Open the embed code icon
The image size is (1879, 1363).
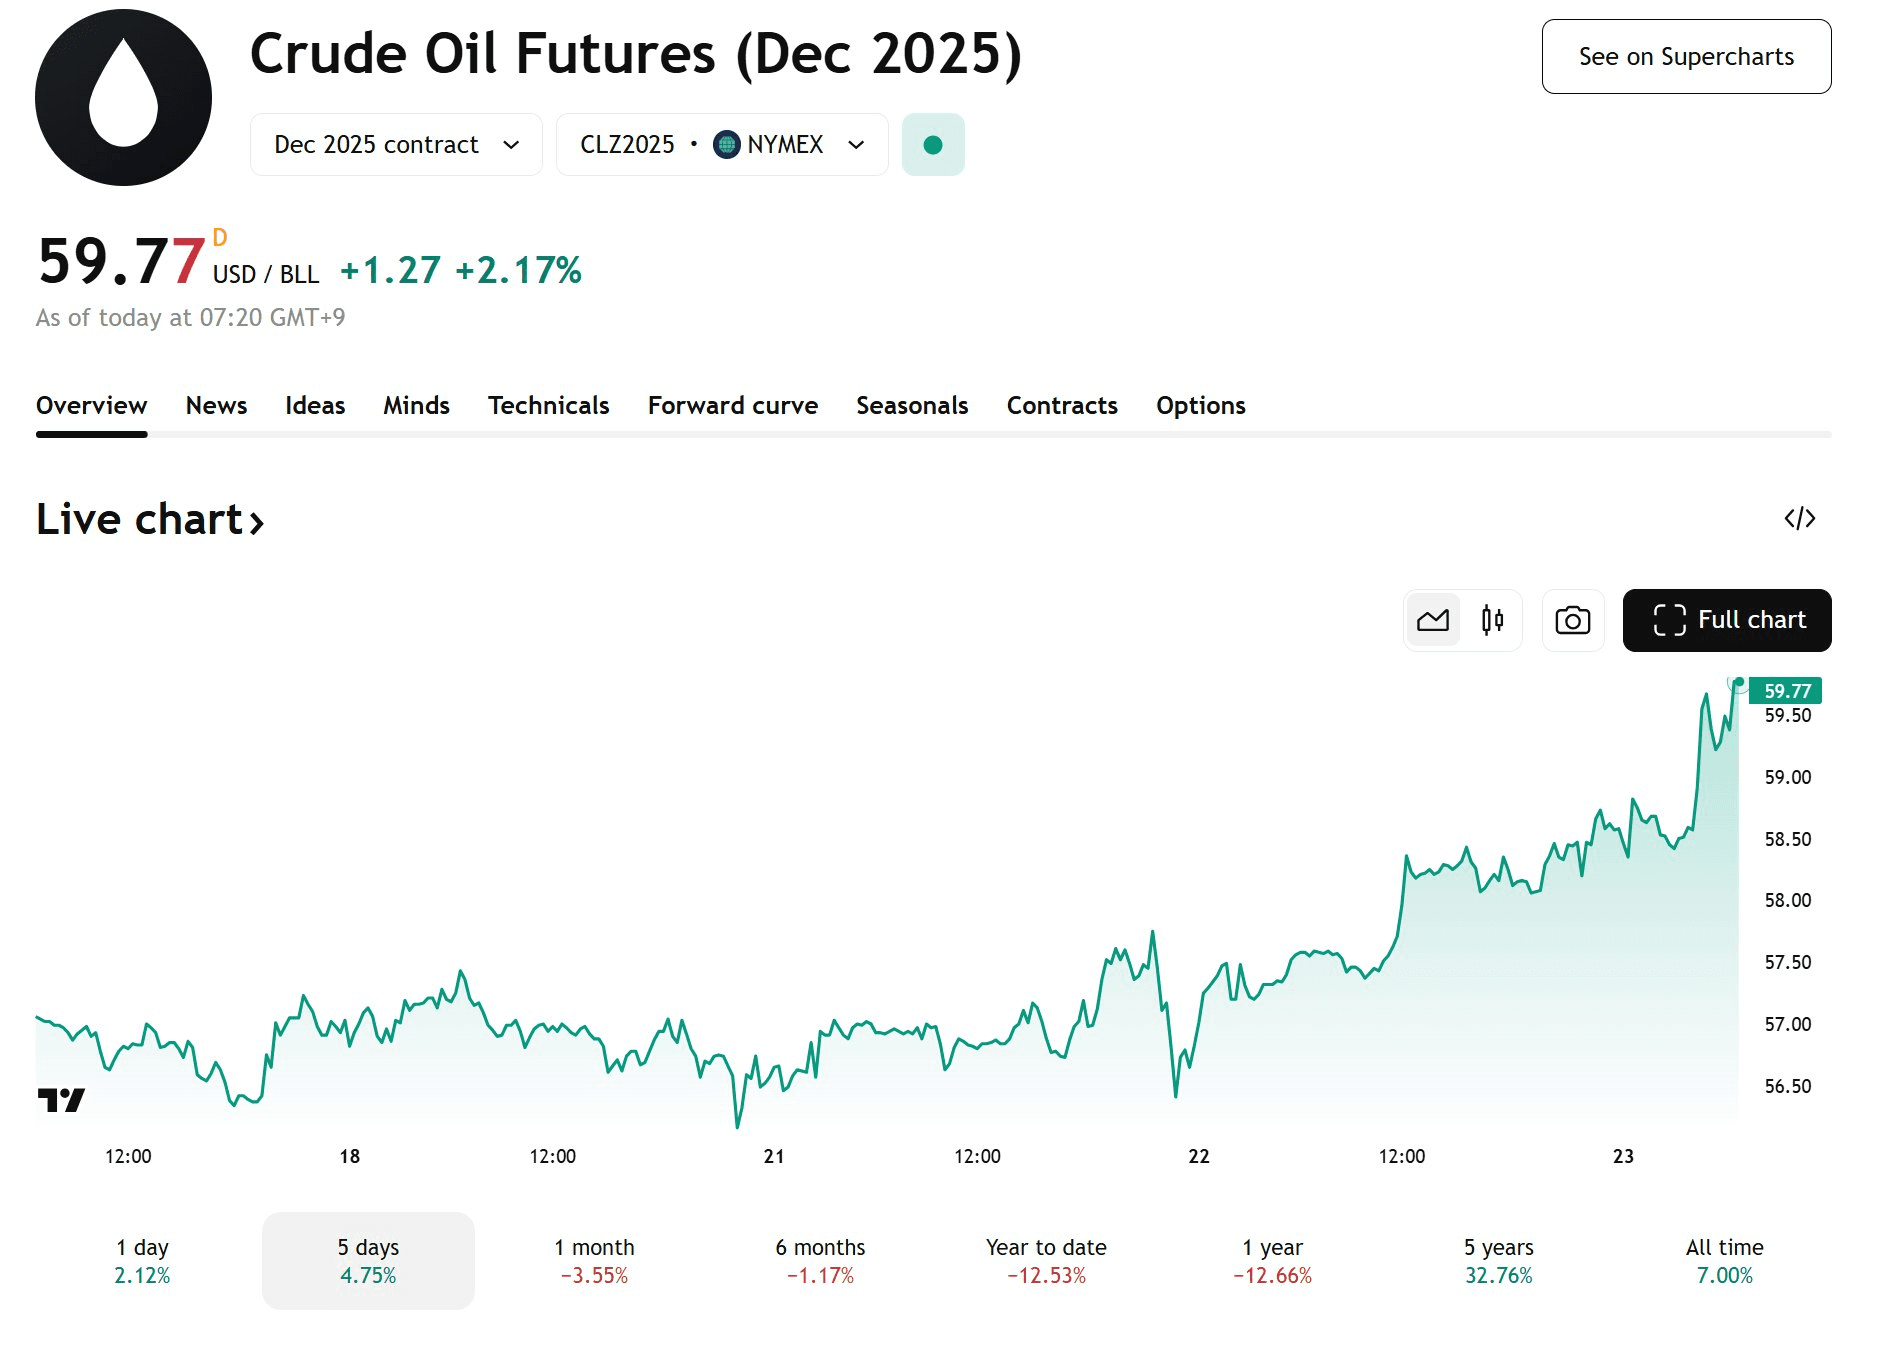coord(1799,518)
